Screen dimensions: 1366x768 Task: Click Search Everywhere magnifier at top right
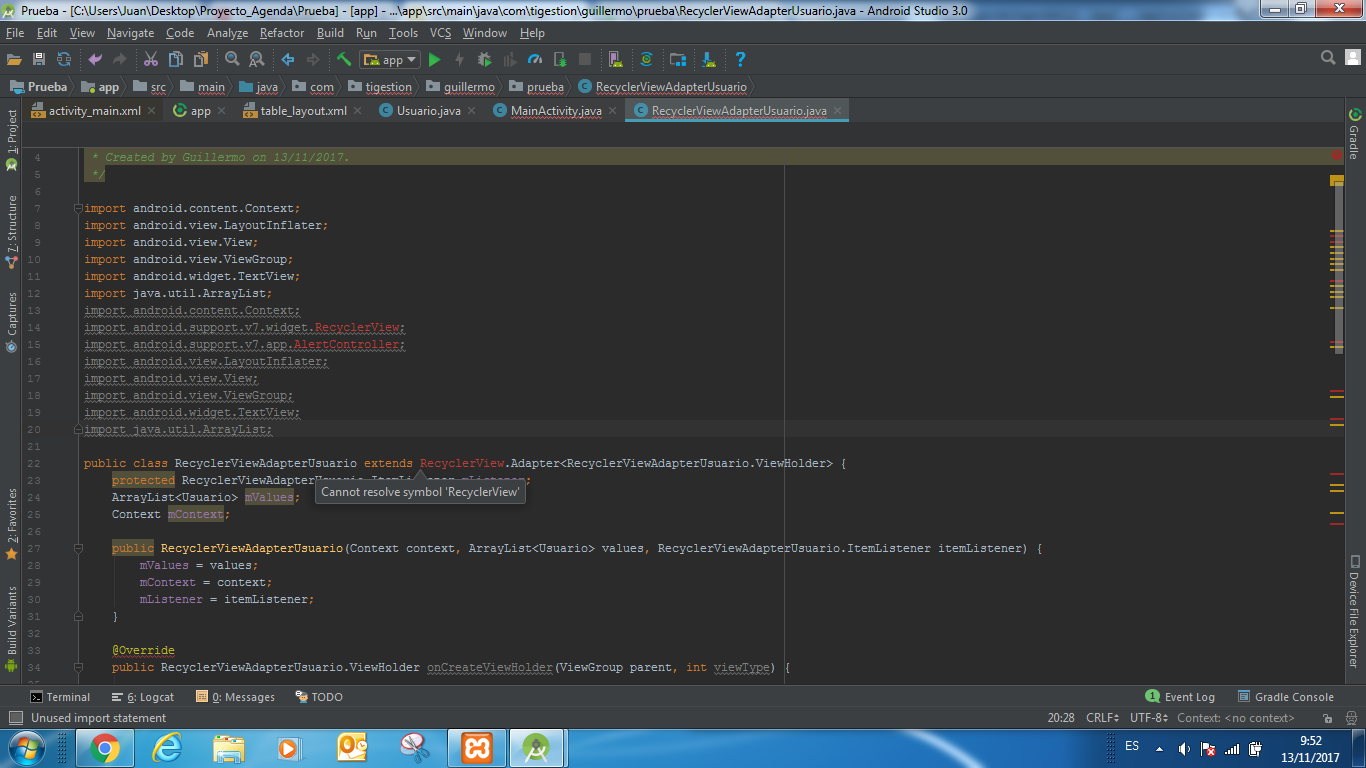[1328, 58]
